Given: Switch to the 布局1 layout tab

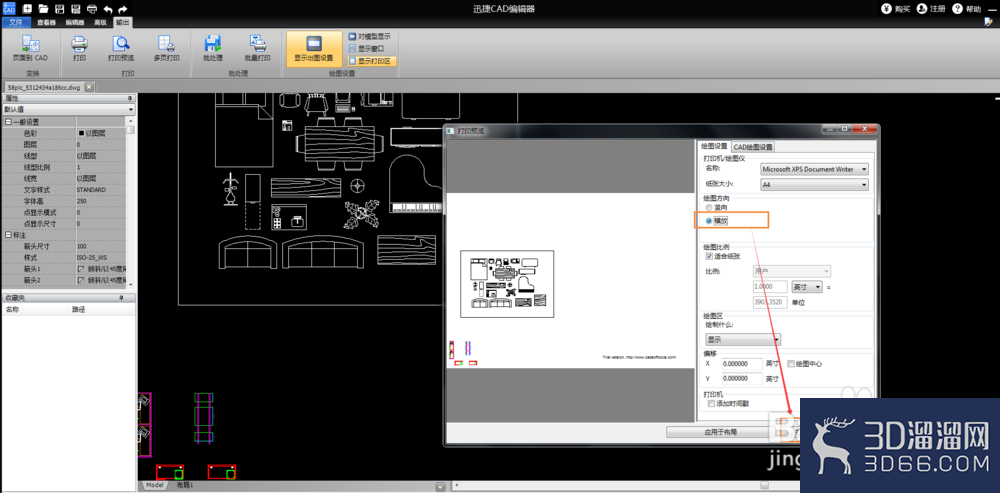Looking at the screenshot, I should click(184, 485).
